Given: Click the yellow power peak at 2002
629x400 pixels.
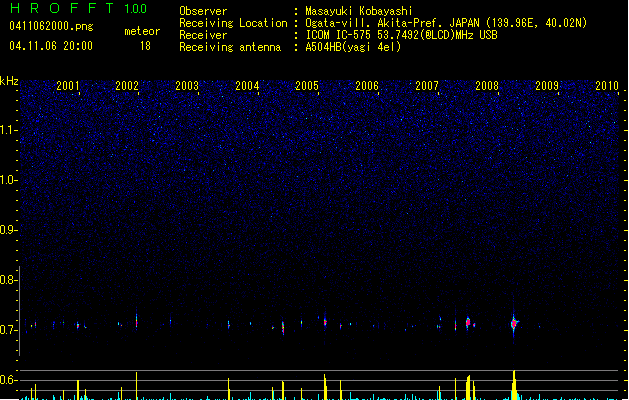Looking at the screenshot, I should tap(136, 386).
